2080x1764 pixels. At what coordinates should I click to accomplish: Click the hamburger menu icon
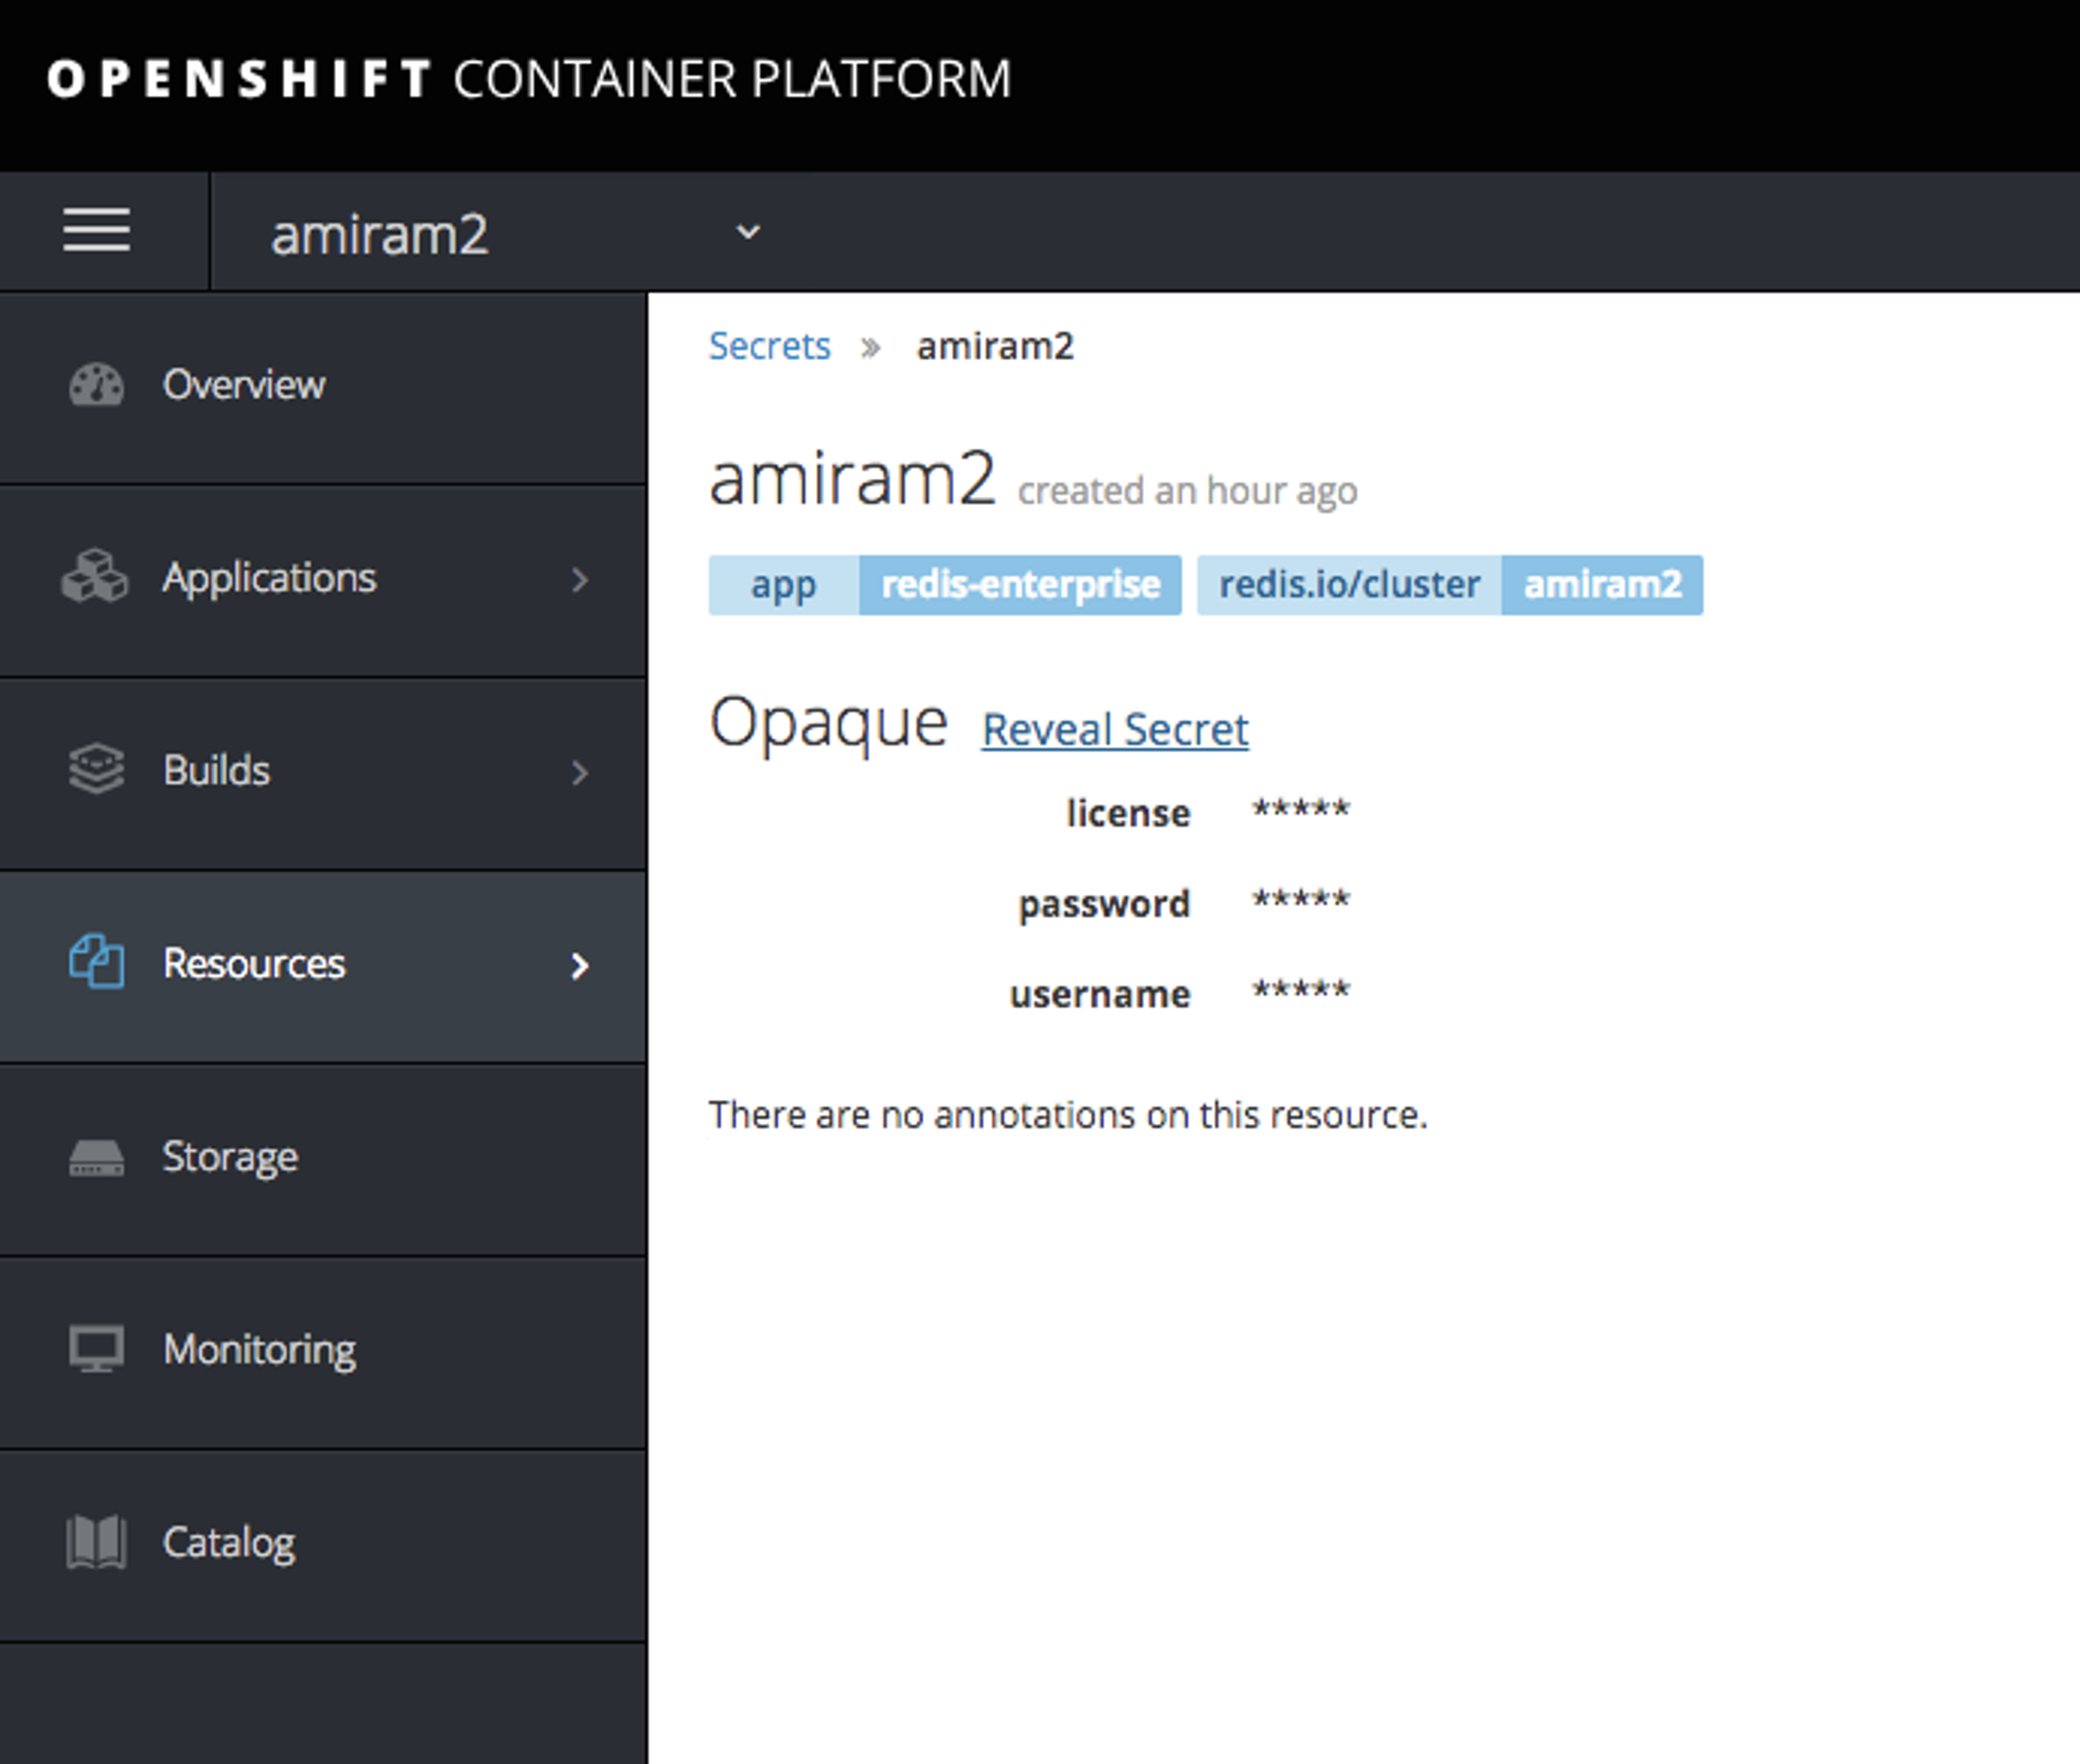97,231
